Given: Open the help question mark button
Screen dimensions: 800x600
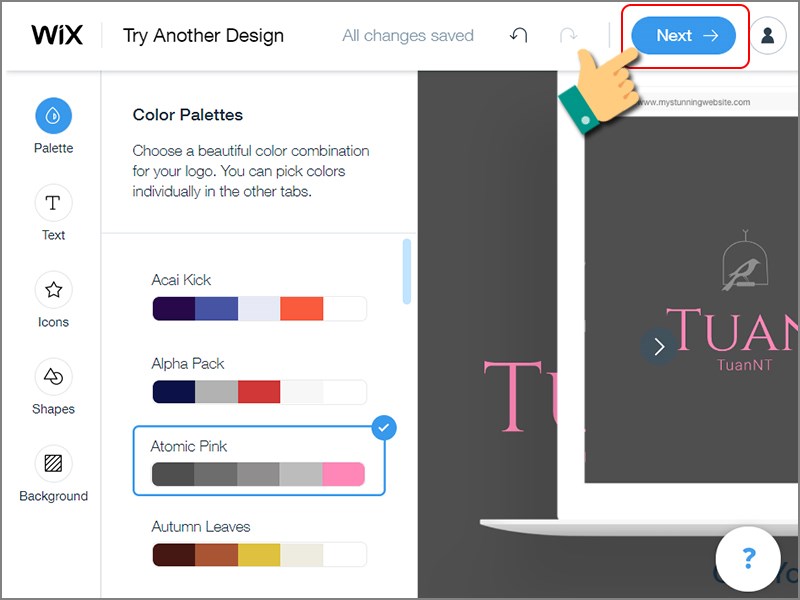Looking at the screenshot, I should pos(748,558).
